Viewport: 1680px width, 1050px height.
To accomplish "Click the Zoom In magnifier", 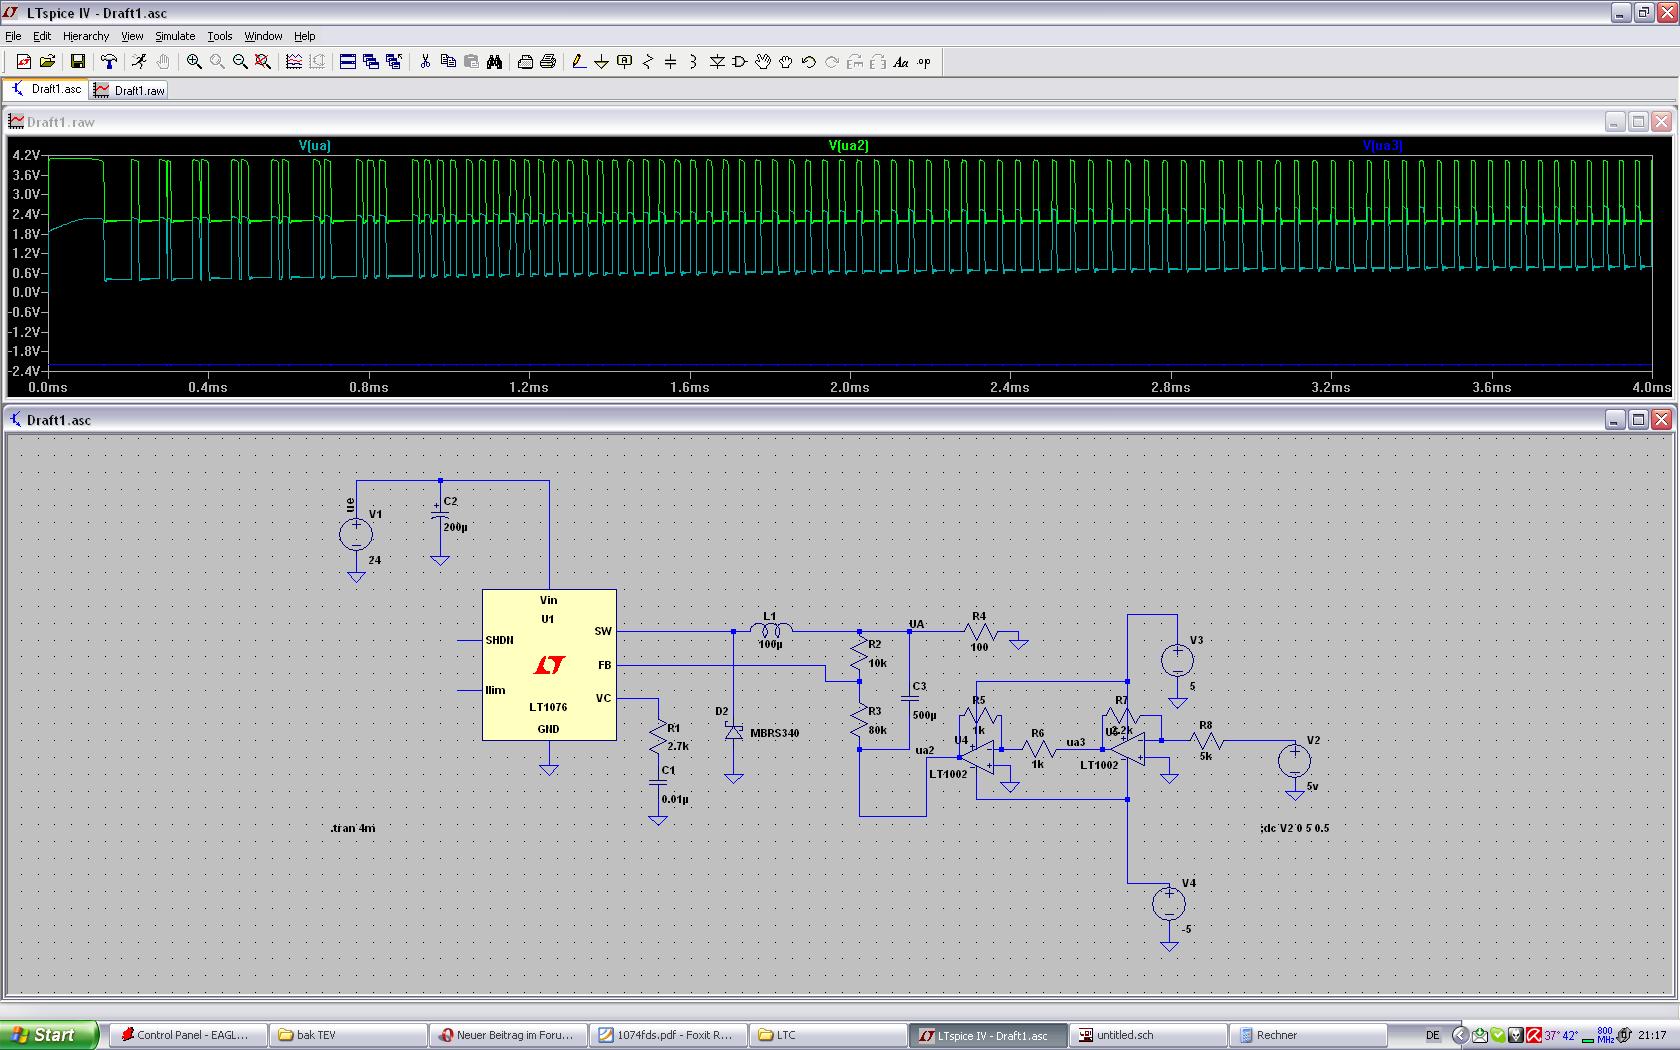I will tap(194, 62).
